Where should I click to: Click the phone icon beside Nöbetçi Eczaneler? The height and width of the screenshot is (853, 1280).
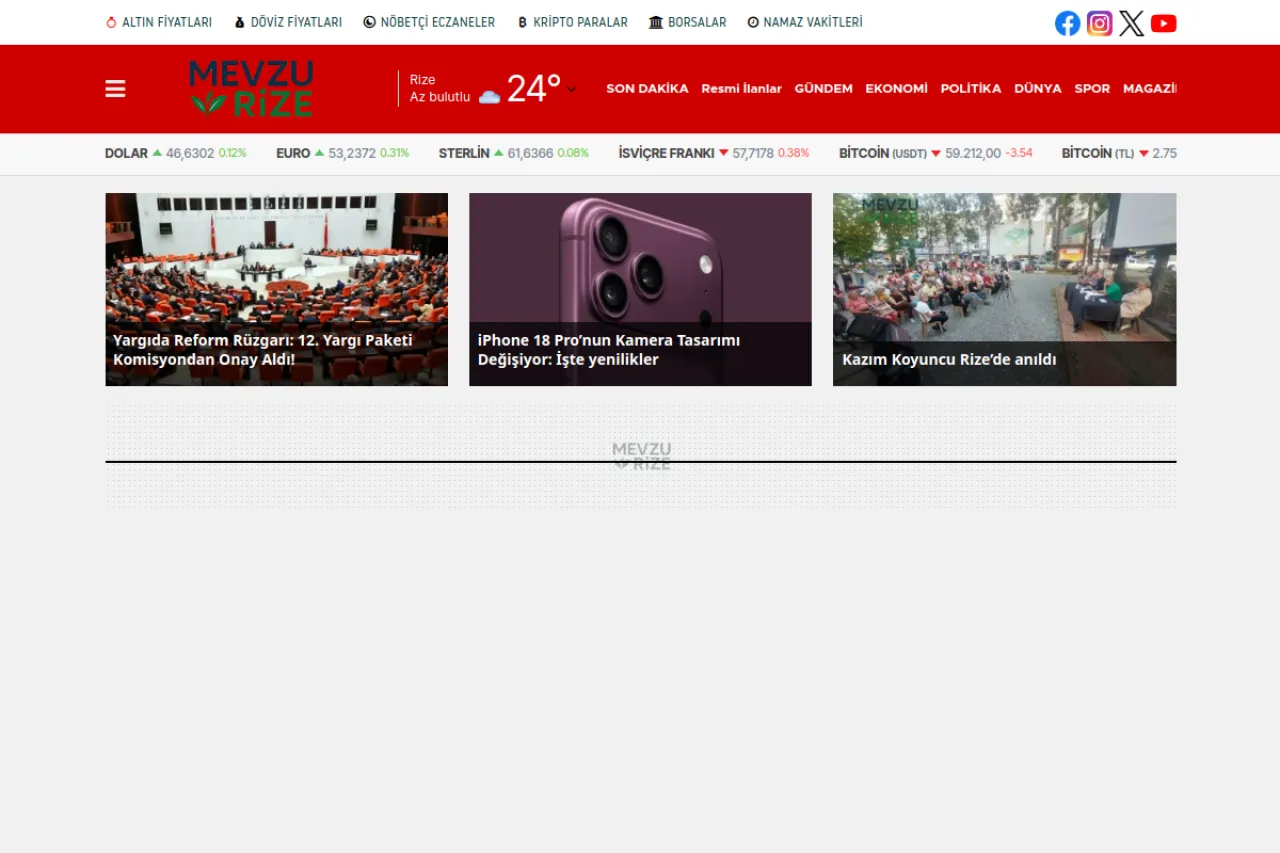[x=369, y=22]
